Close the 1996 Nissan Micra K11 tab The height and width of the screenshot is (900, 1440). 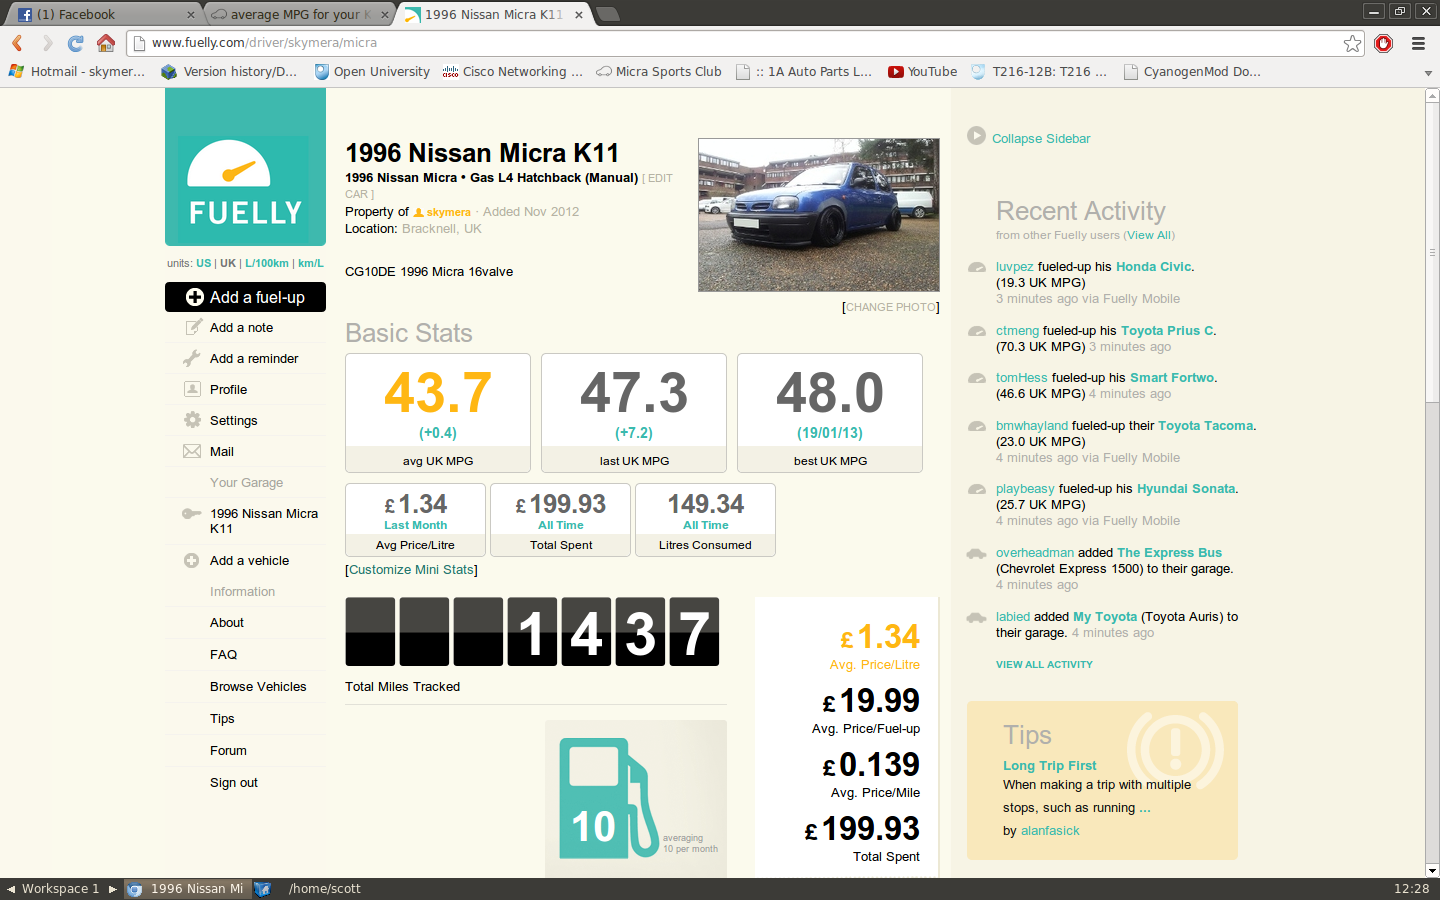pyautogui.click(x=579, y=14)
